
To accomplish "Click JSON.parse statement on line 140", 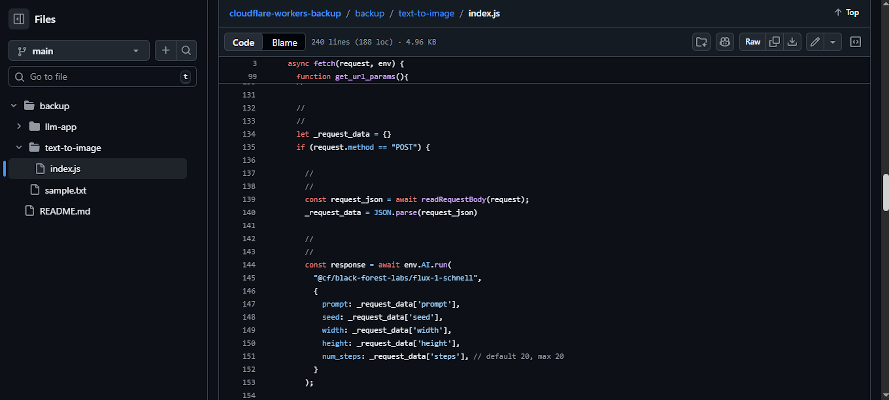I will click(x=391, y=212).
